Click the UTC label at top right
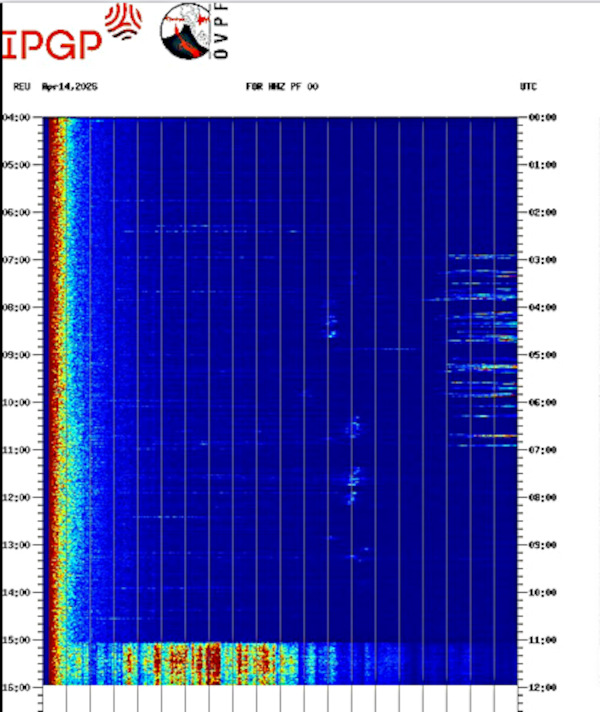 [x=528, y=87]
